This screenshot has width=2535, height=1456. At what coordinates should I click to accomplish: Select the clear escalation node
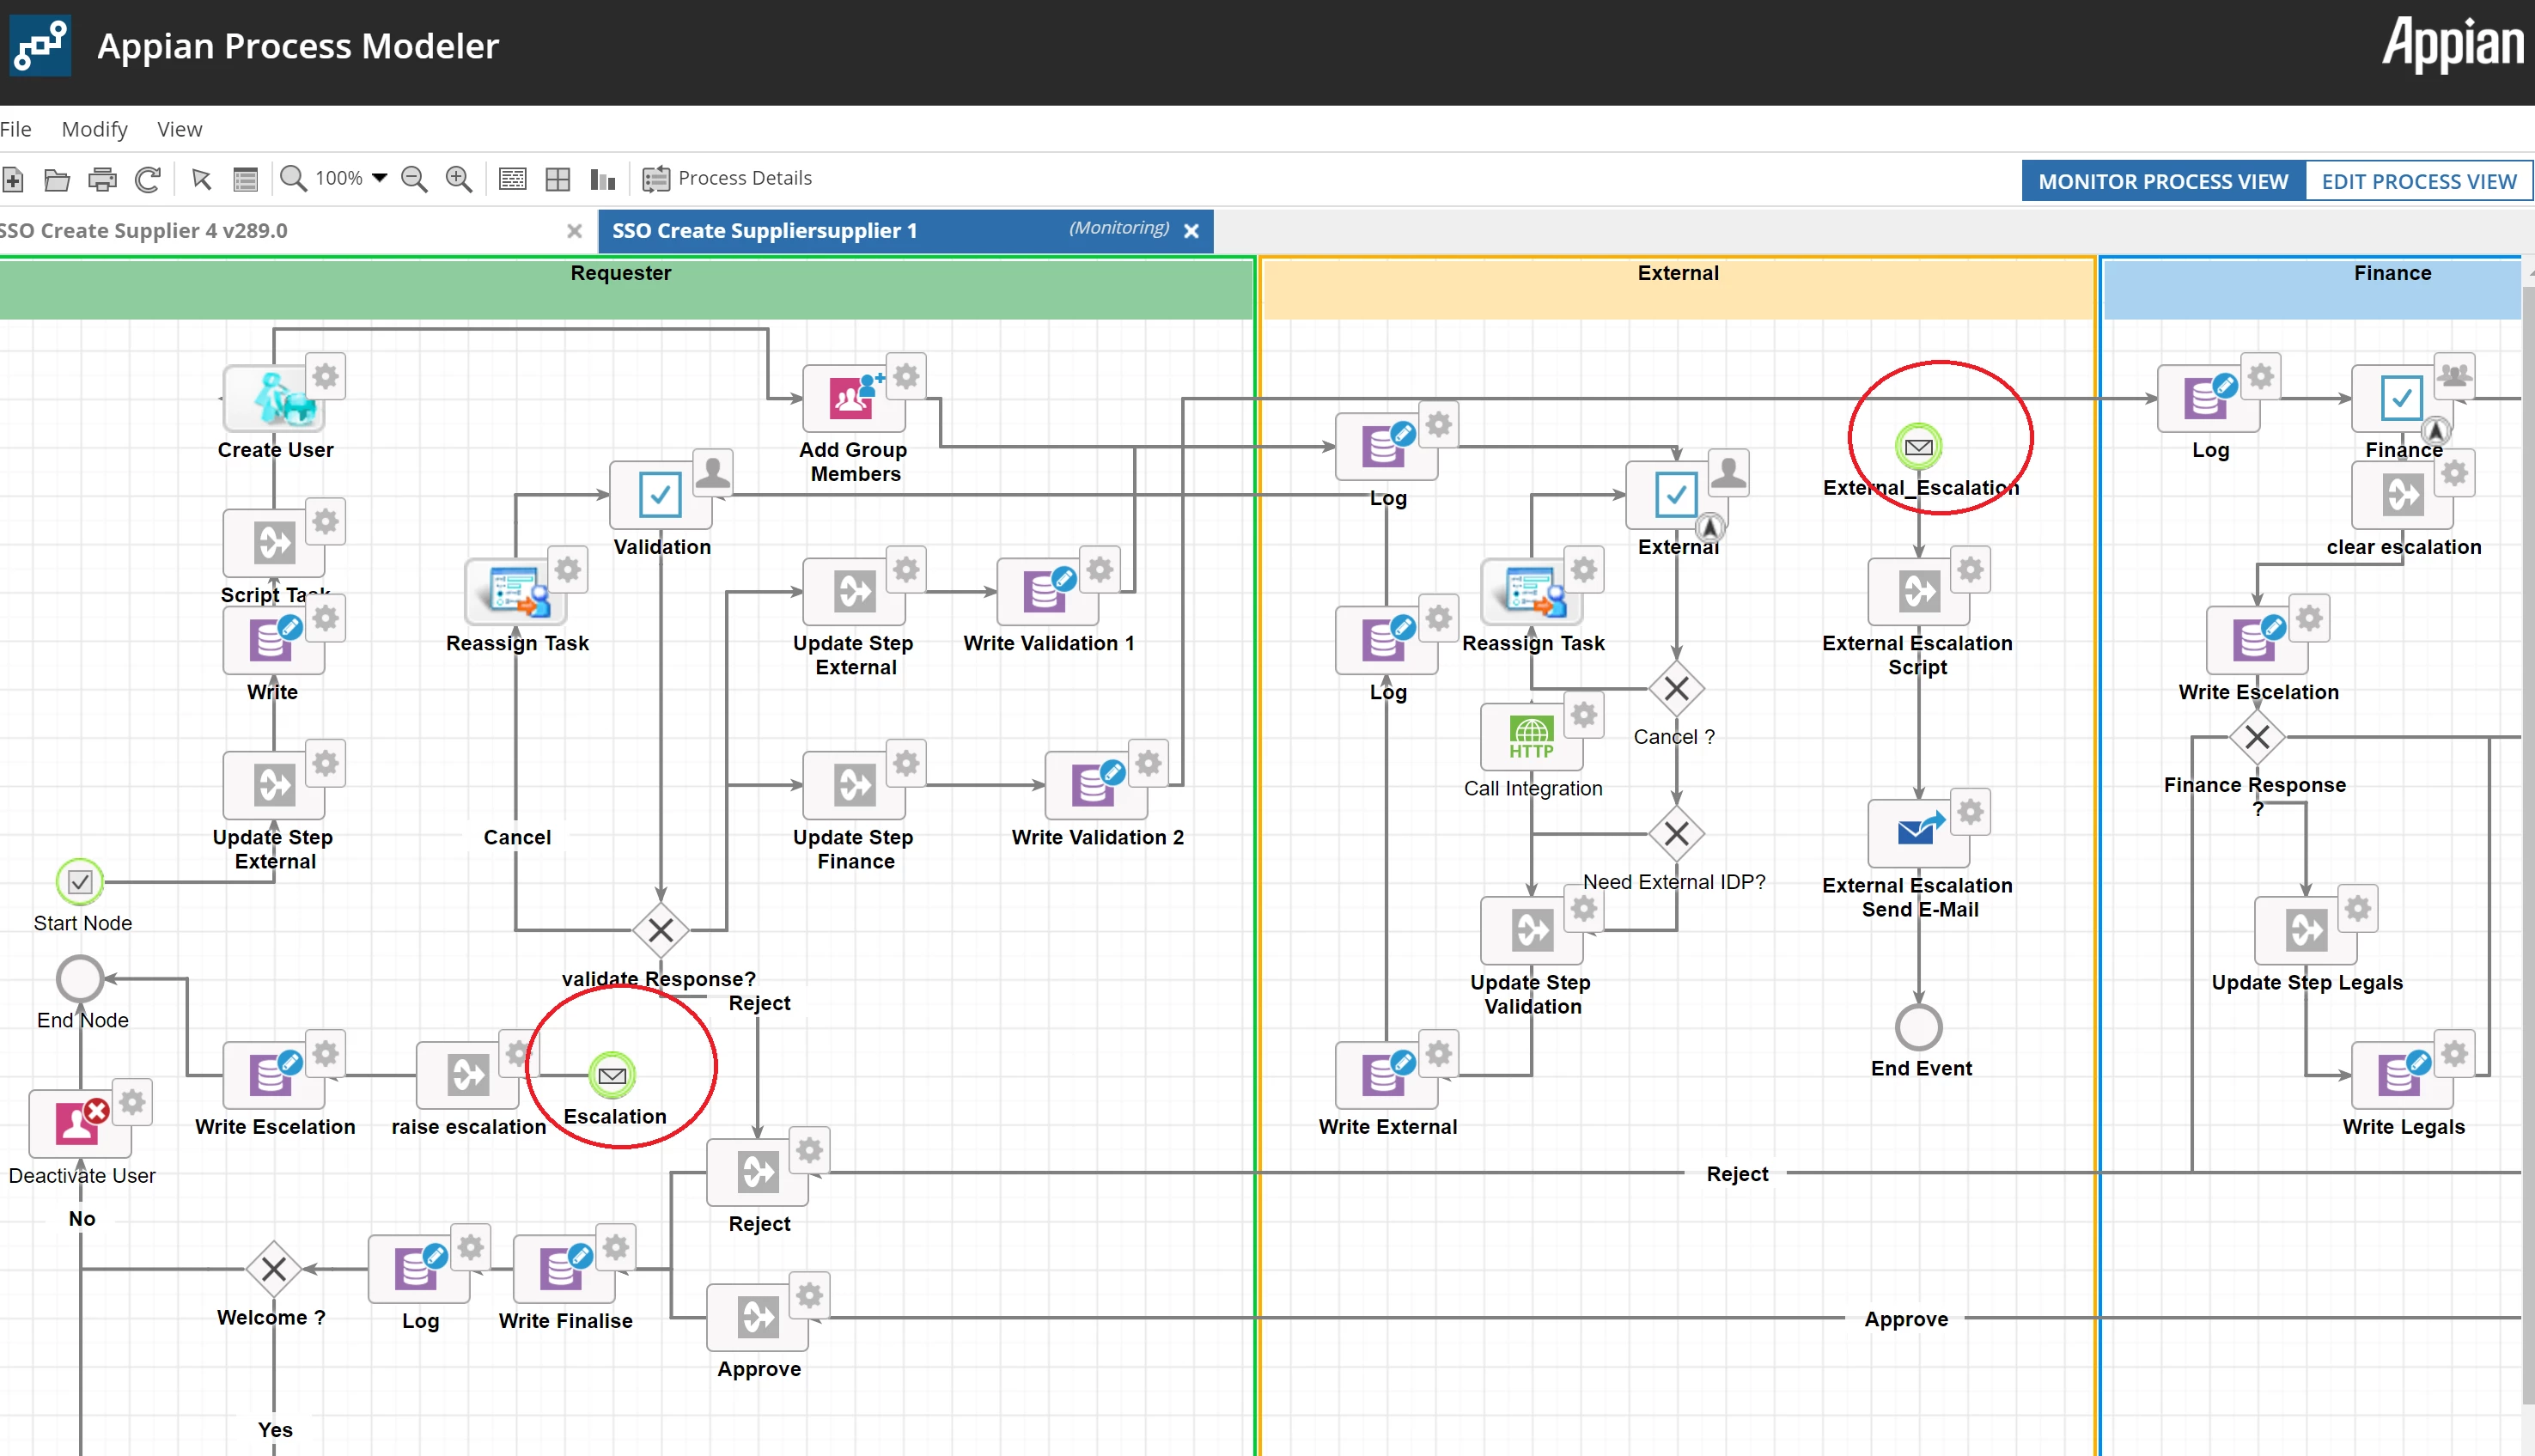[x=2402, y=494]
